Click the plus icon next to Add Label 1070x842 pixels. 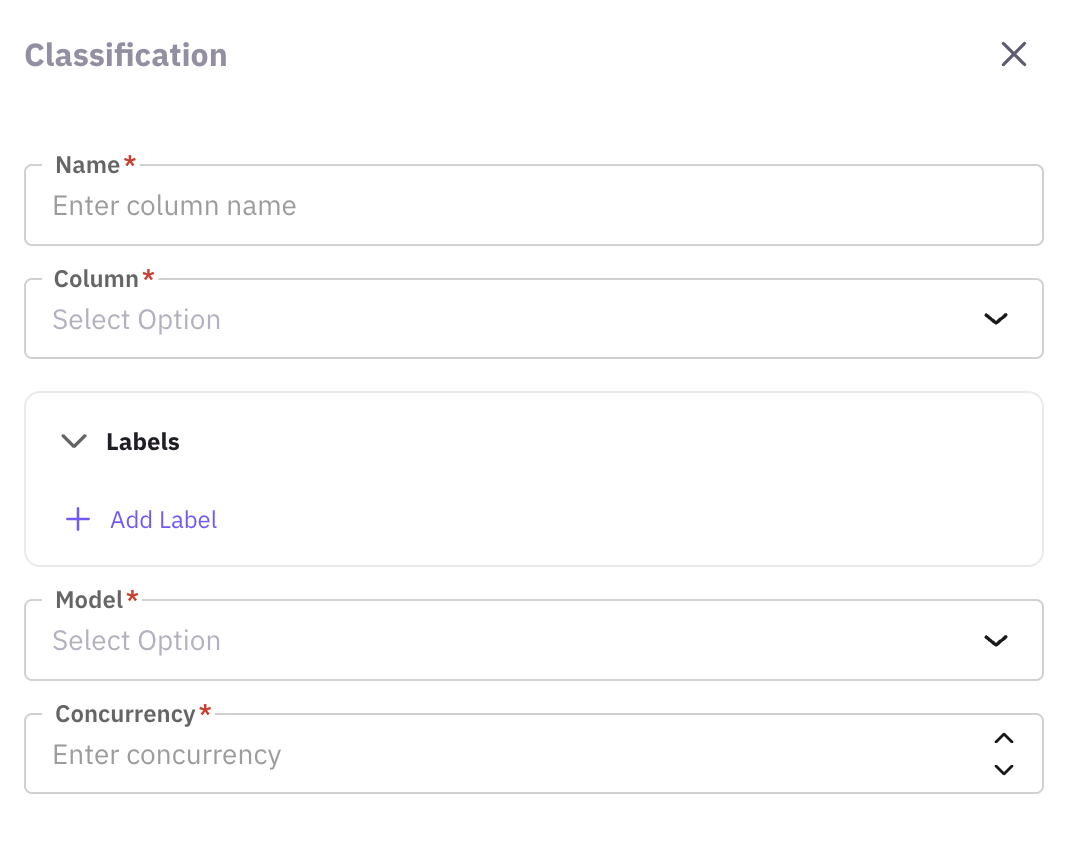78,519
